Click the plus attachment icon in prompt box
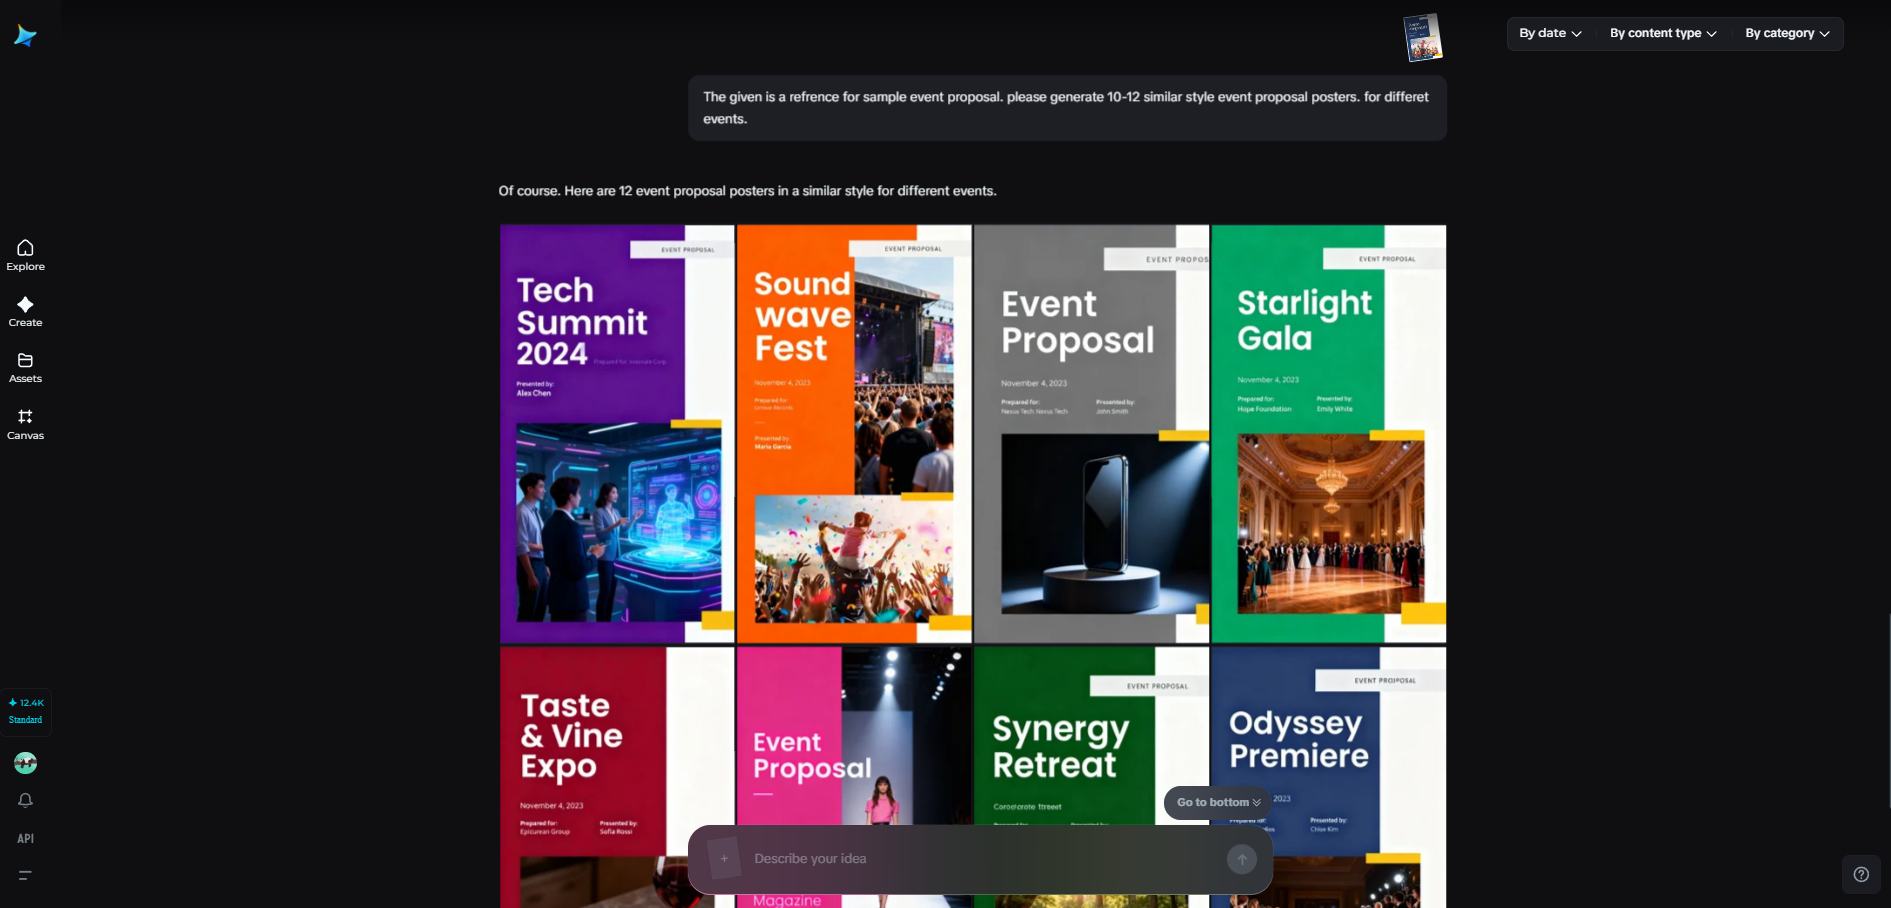The width and height of the screenshot is (1891, 908). click(x=724, y=858)
